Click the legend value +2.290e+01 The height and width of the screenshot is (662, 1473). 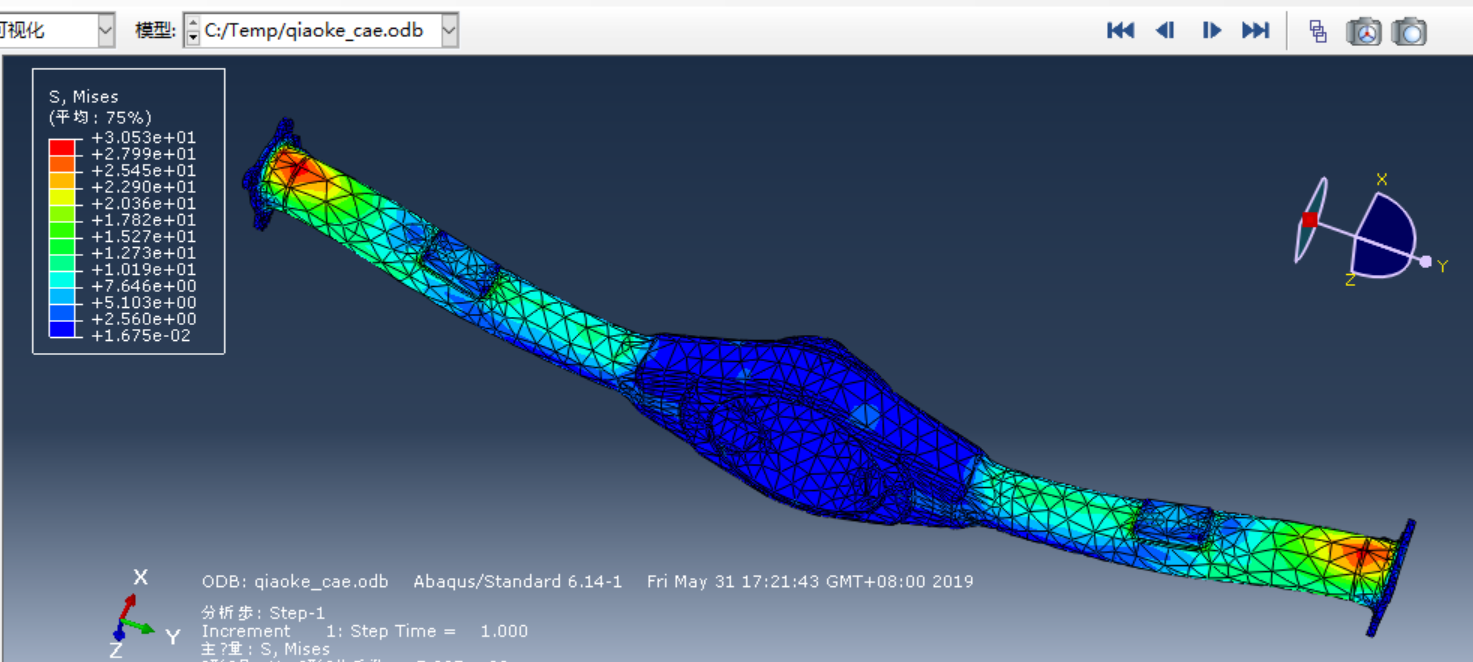pos(144,187)
